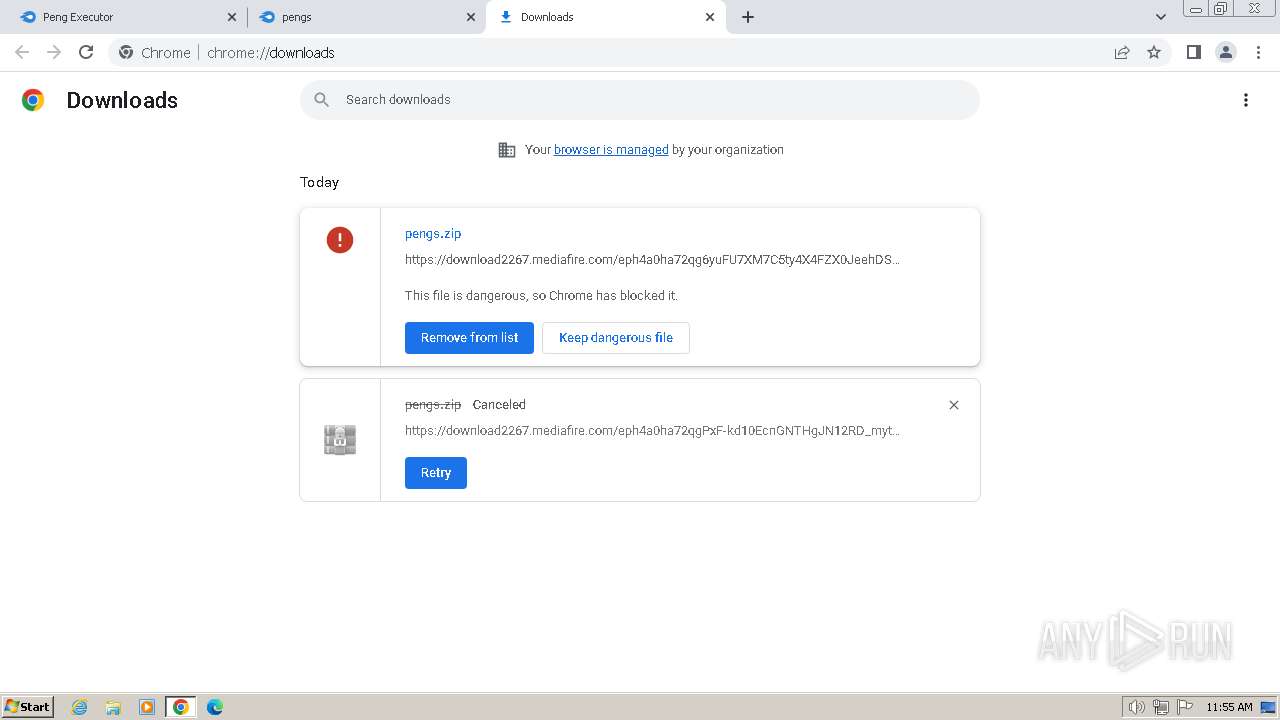
Task: Expand the tab search dropdown arrow
Action: [x=1161, y=17]
